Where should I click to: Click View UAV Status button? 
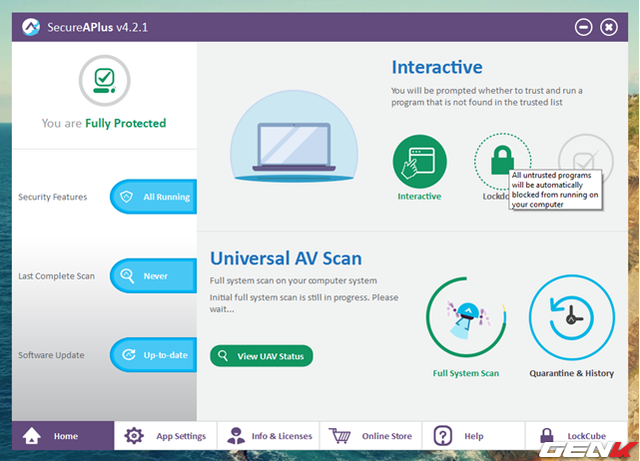pyautogui.click(x=262, y=356)
